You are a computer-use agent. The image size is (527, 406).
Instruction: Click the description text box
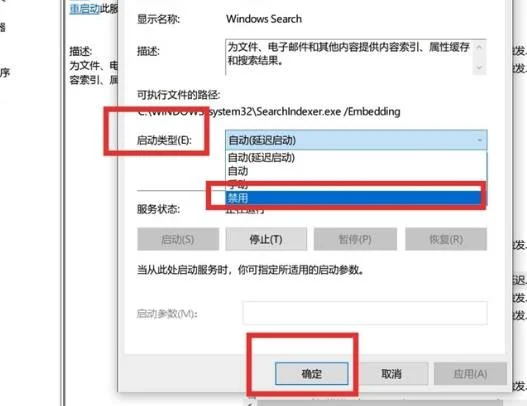tap(356, 56)
